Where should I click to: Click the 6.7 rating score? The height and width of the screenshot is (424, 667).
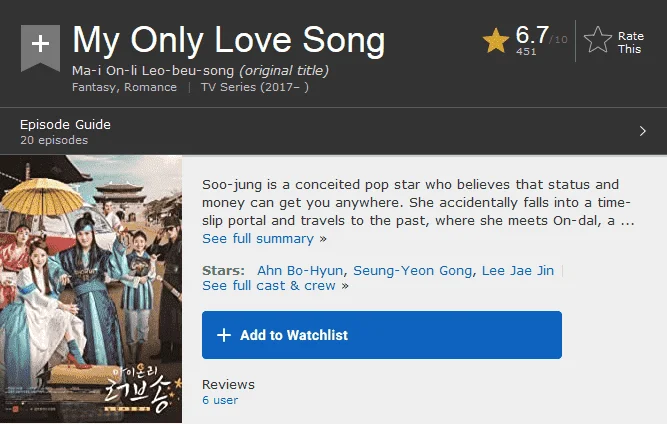pos(532,34)
